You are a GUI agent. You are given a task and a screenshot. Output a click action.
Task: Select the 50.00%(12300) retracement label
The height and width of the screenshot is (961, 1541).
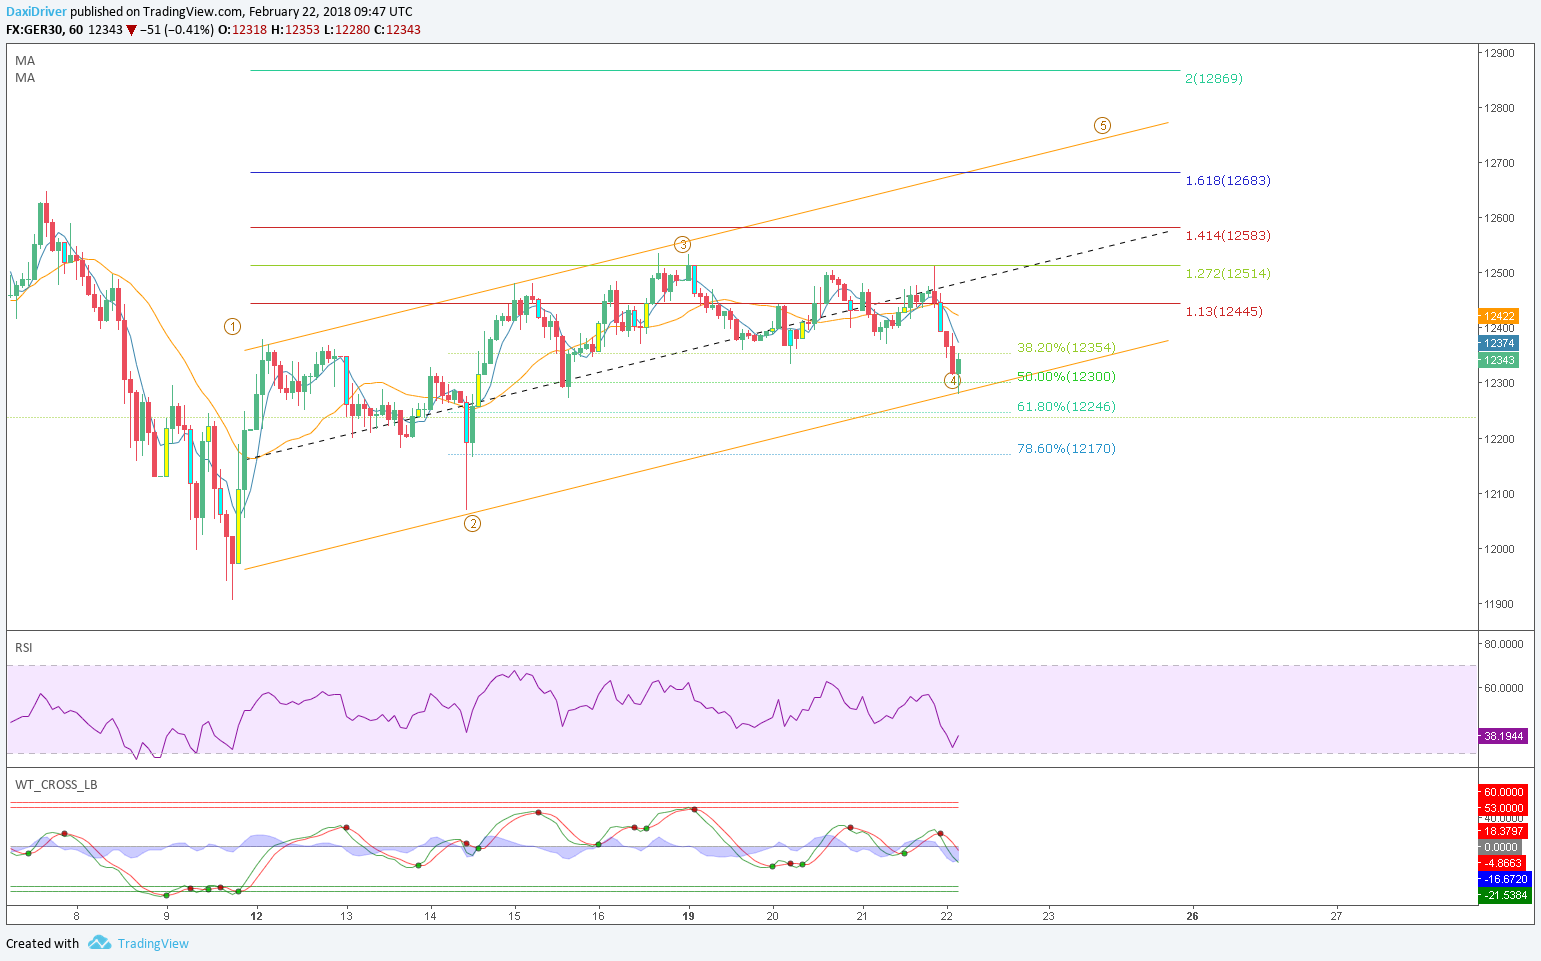[x=1066, y=376]
